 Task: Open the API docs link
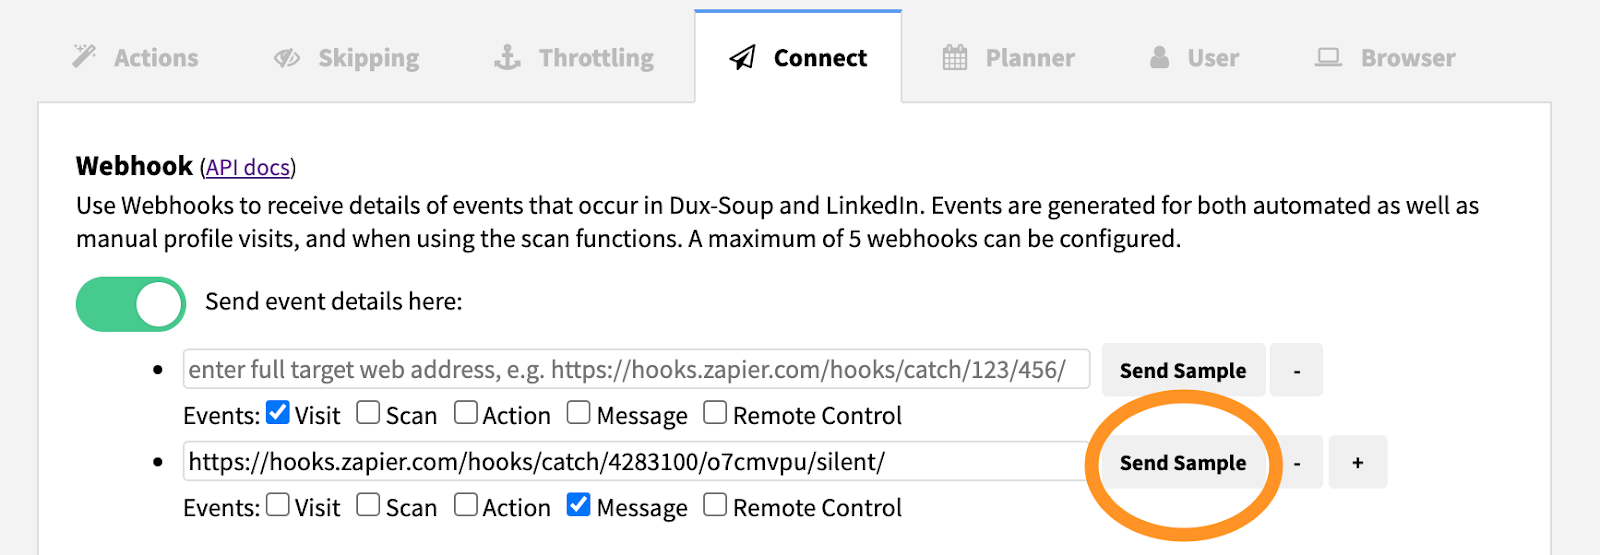(x=248, y=167)
